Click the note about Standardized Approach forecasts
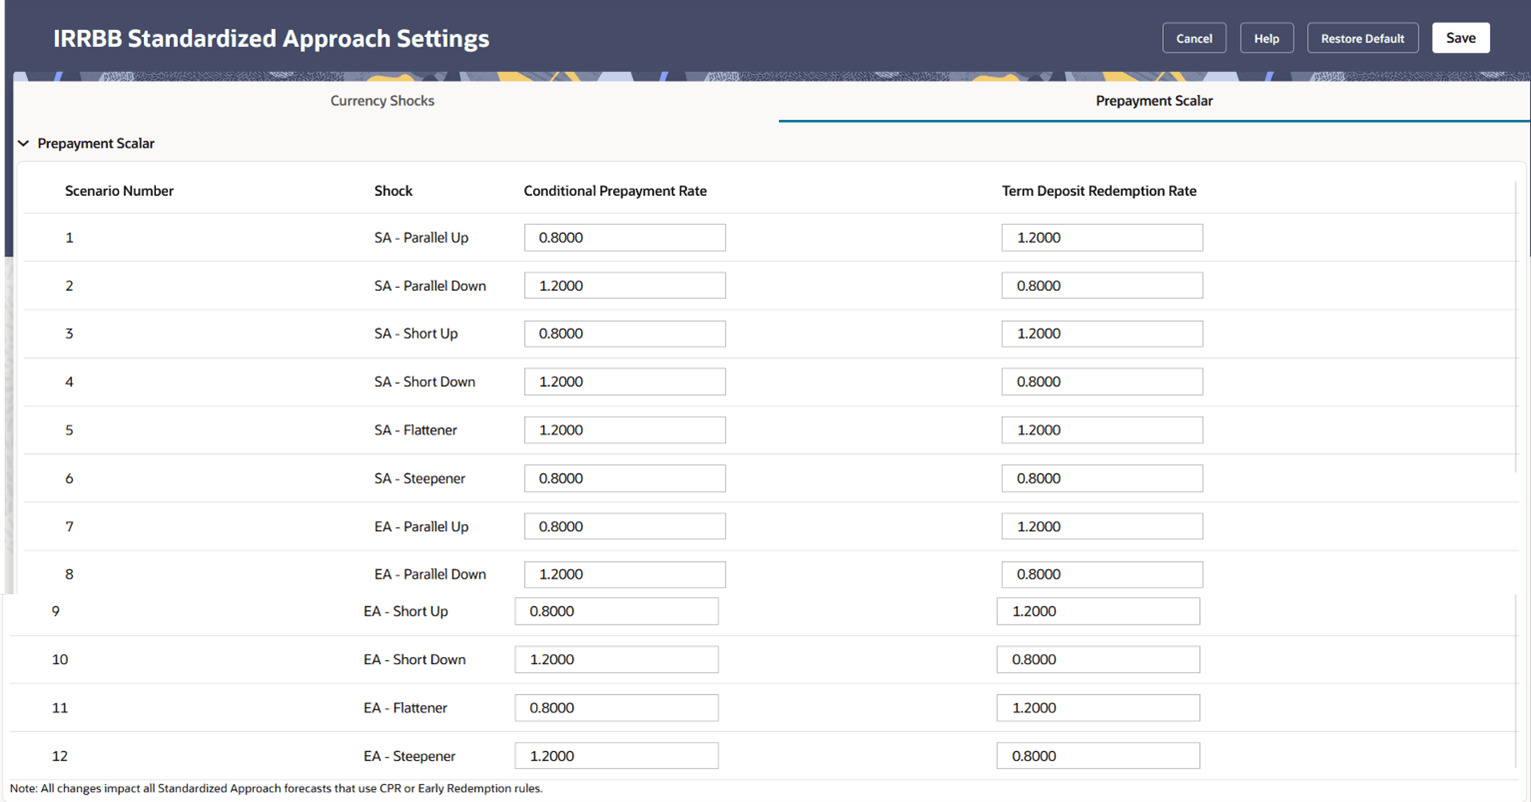This screenshot has height=802, width=1531. (276, 788)
